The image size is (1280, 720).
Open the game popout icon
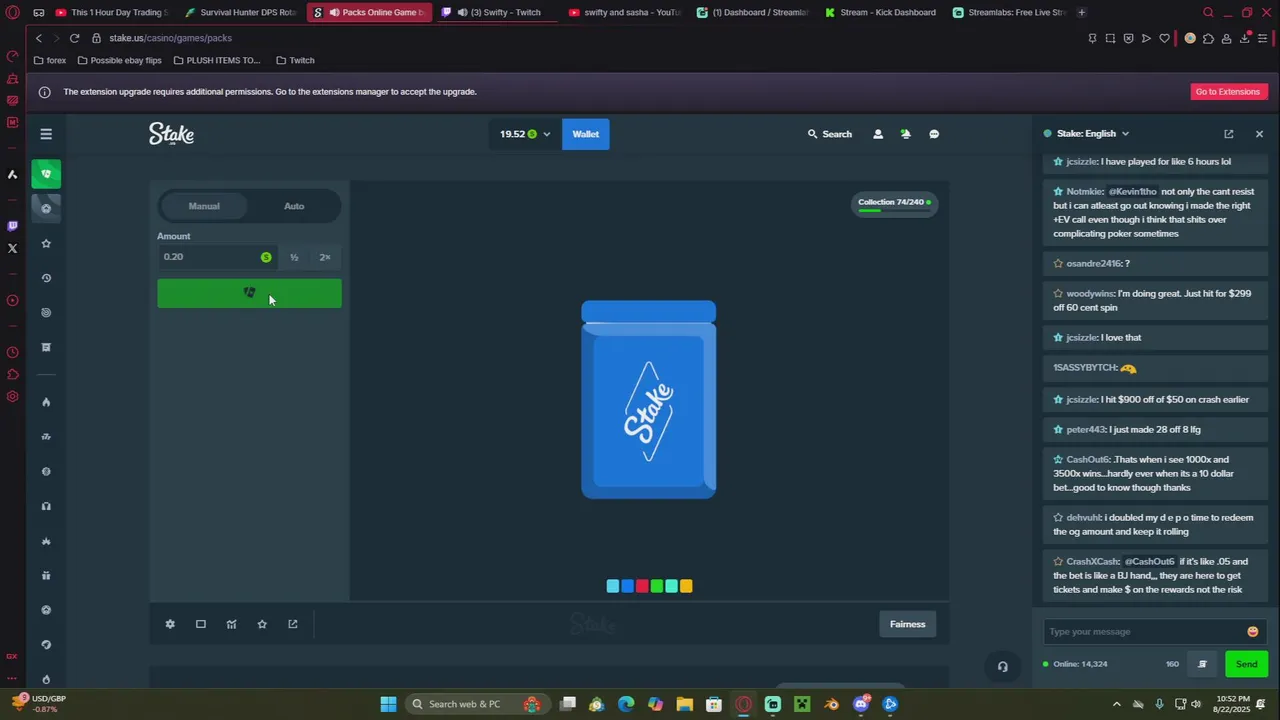[293, 624]
